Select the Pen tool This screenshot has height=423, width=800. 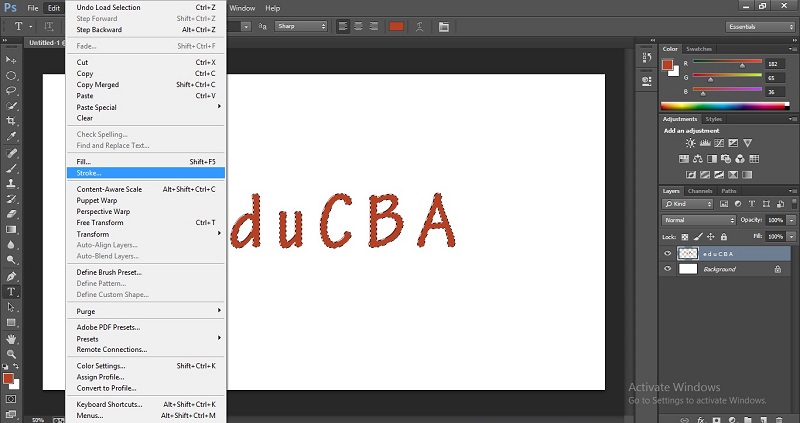coord(11,277)
